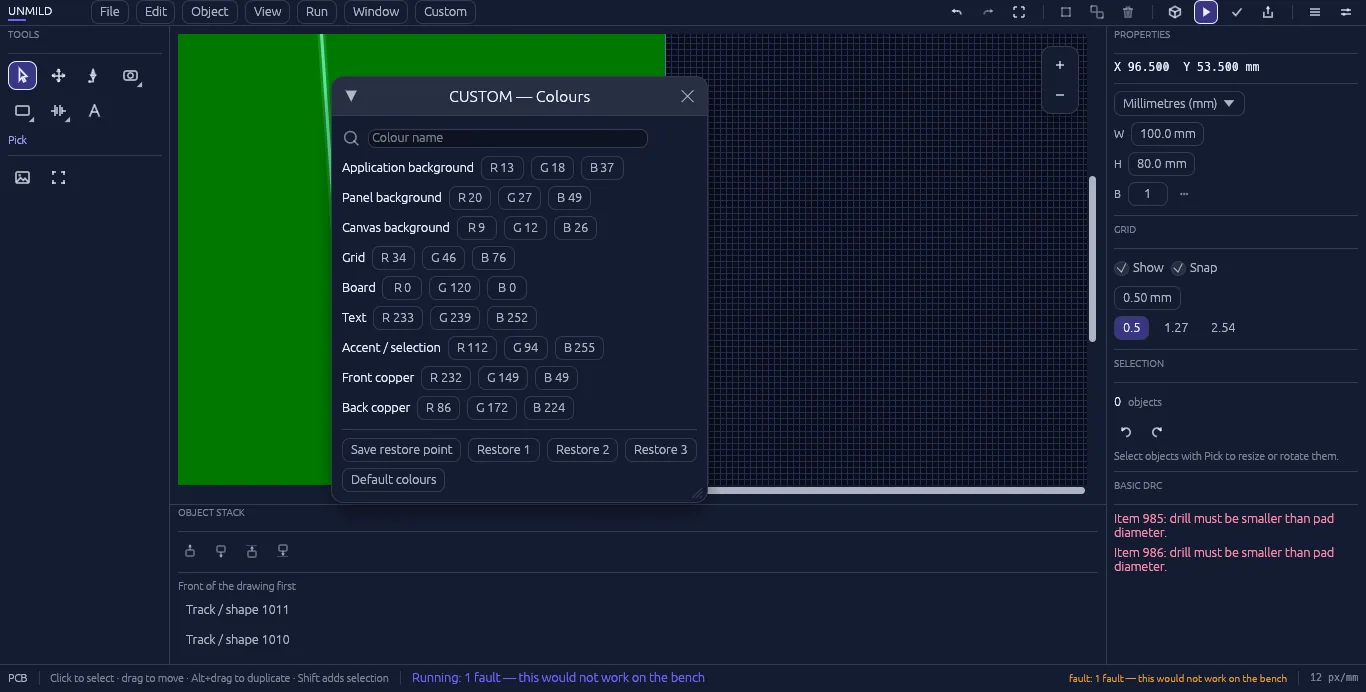Image resolution: width=1366 pixels, height=692 pixels.
Task: Open the Run menu
Action: point(317,12)
